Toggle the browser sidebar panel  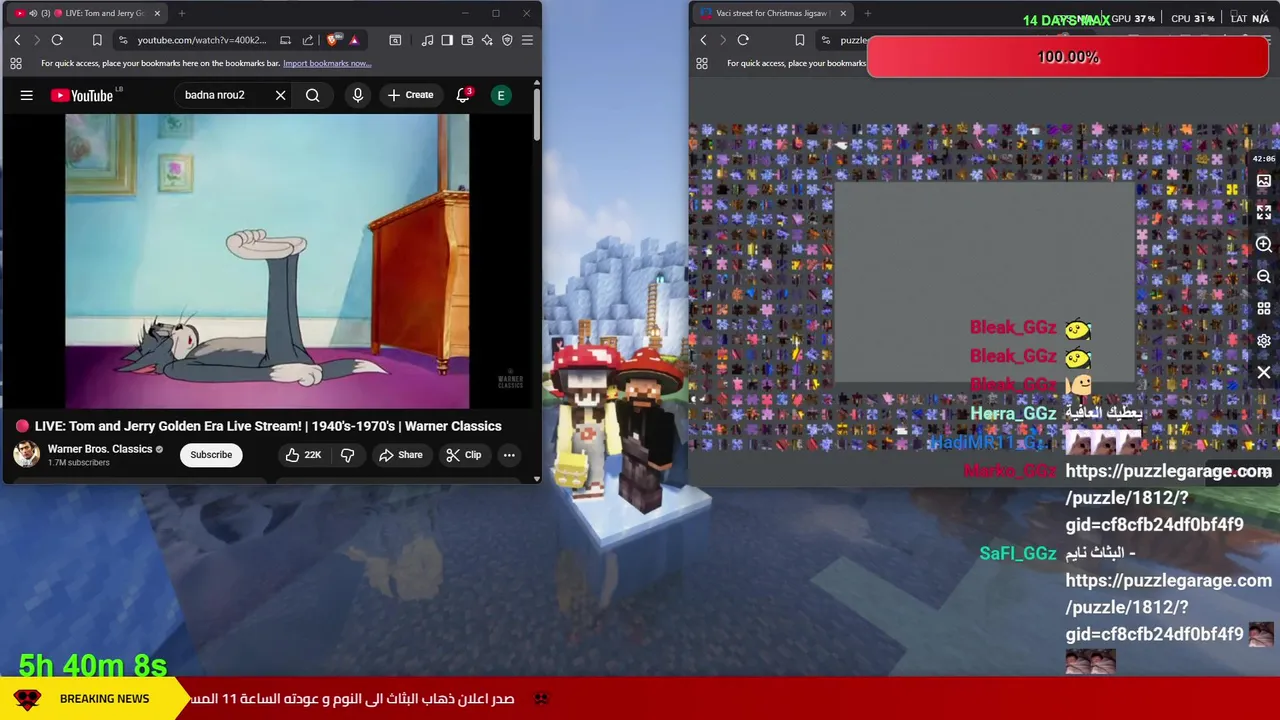447,40
